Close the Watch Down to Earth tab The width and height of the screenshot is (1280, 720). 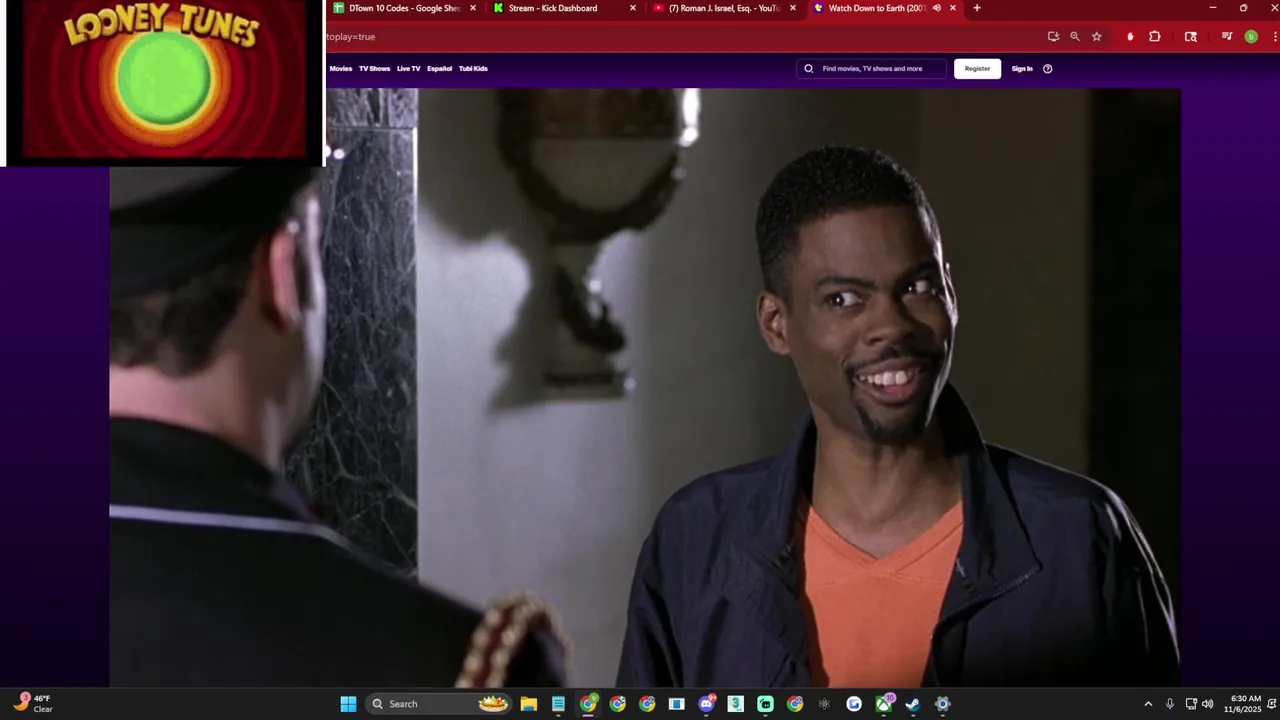[953, 8]
